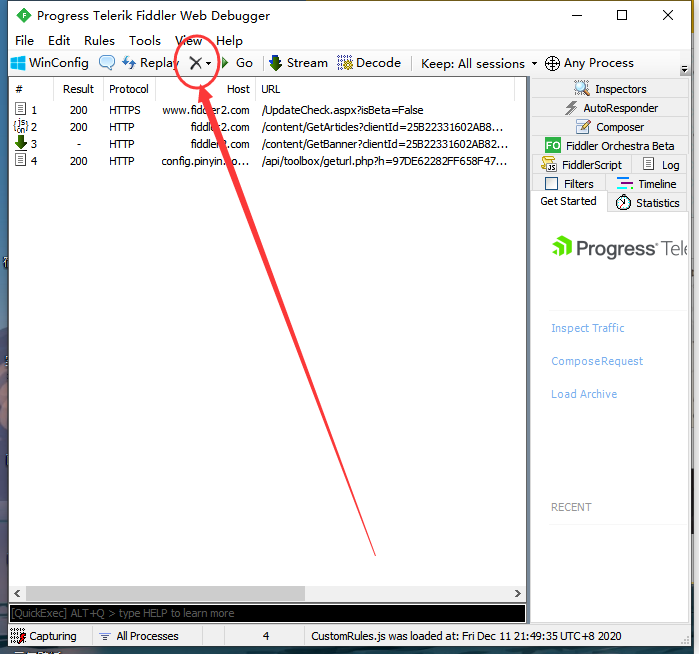Image resolution: width=699 pixels, height=654 pixels.
Task: Sort by the Protocol column header
Action: pyautogui.click(x=129, y=89)
